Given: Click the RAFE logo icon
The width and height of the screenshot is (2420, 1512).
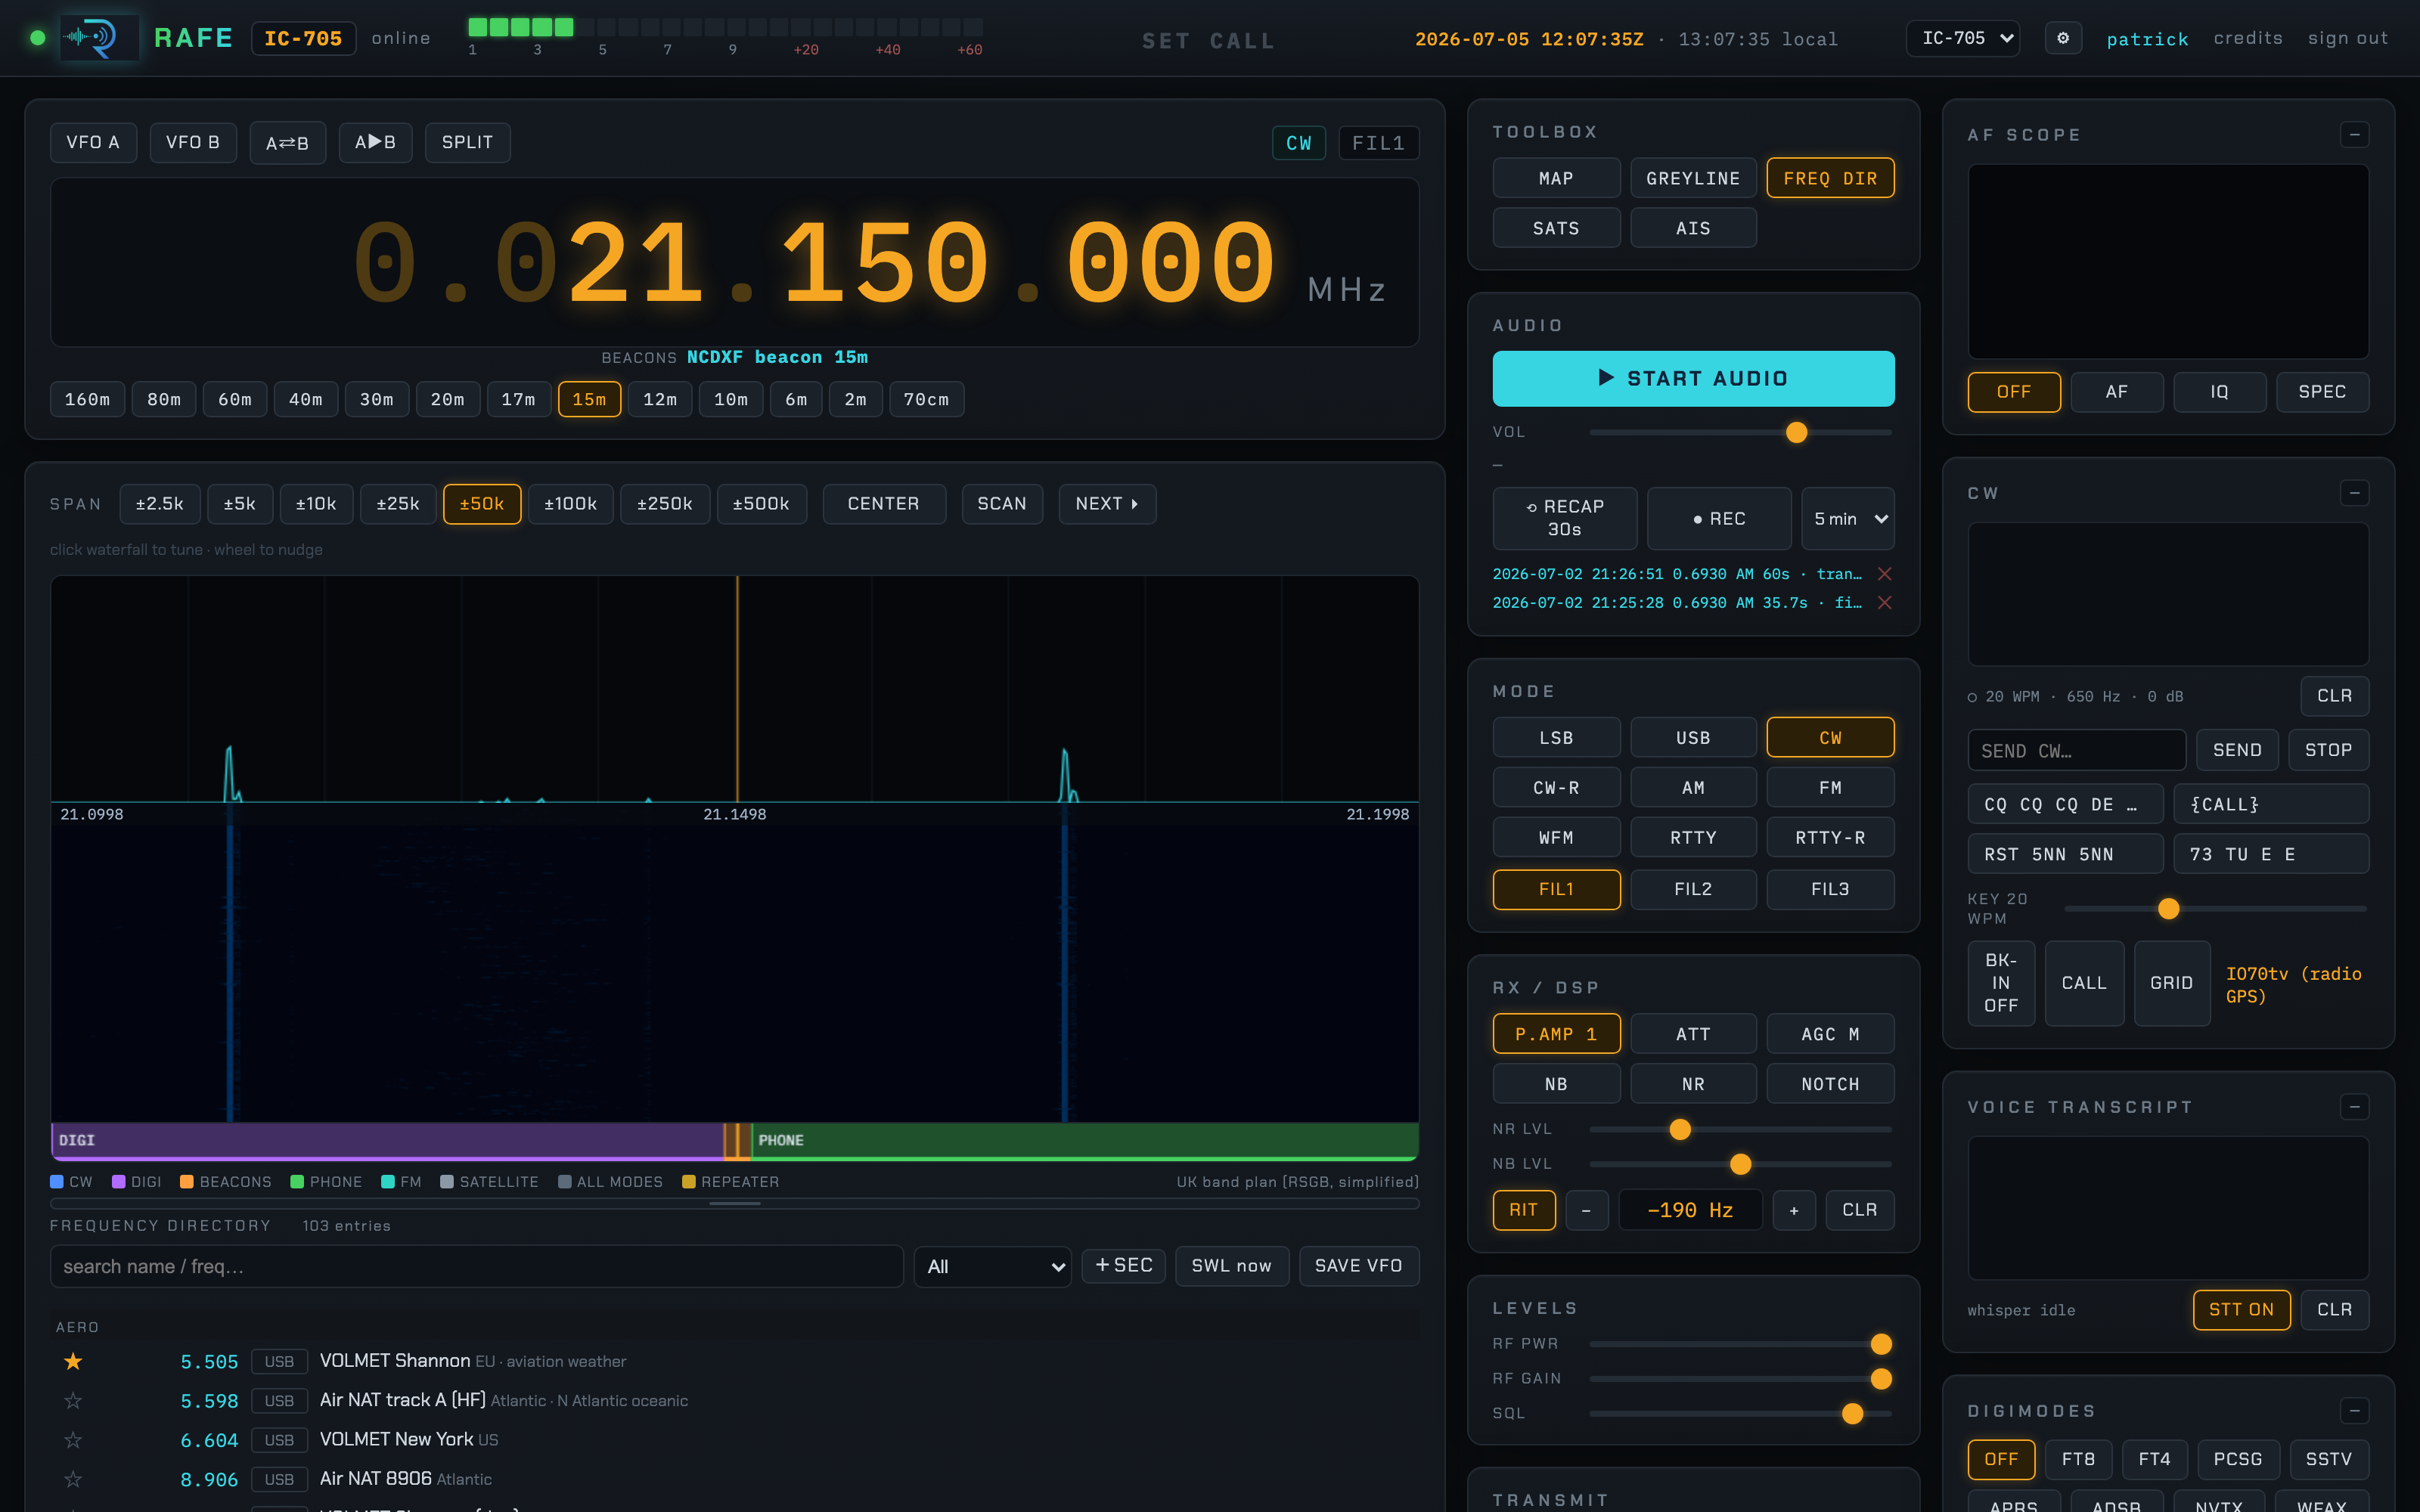Looking at the screenshot, I should tap(99, 38).
